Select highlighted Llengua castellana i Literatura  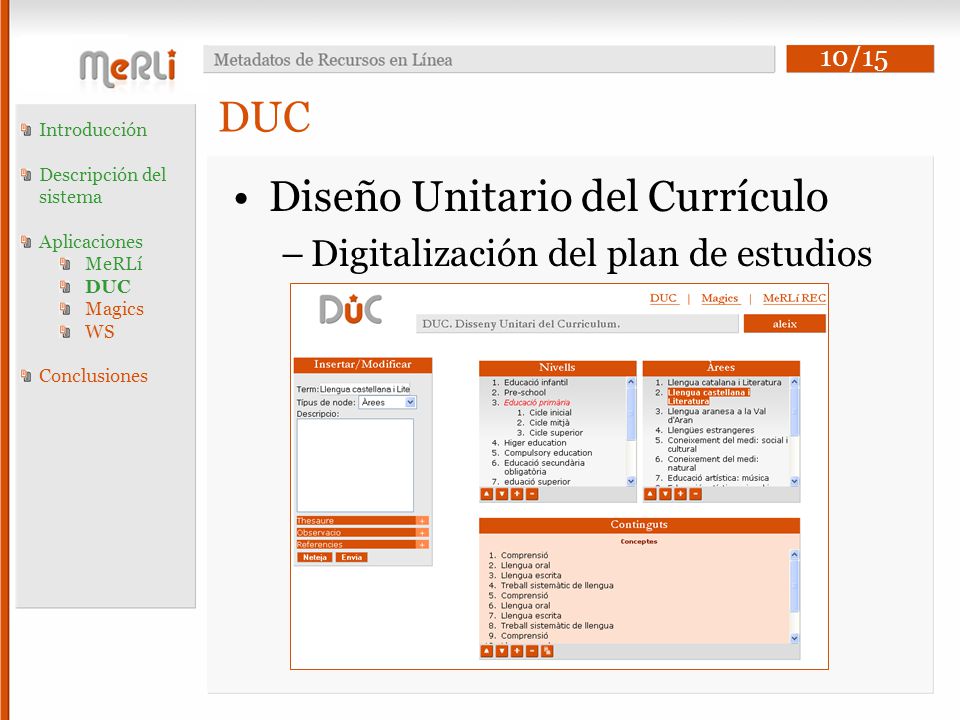708,397
